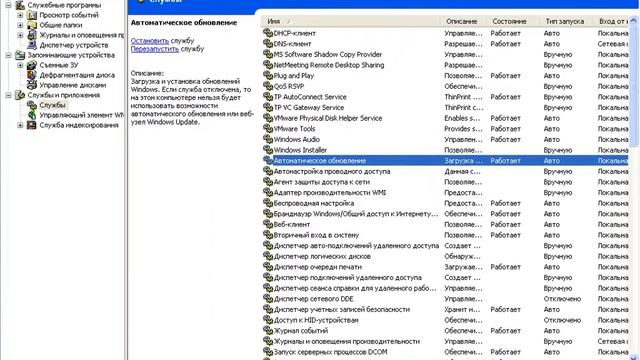The width and height of the screenshot is (640, 360).
Task: Click the gear icon of Журнал событий service
Action: [268, 331]
